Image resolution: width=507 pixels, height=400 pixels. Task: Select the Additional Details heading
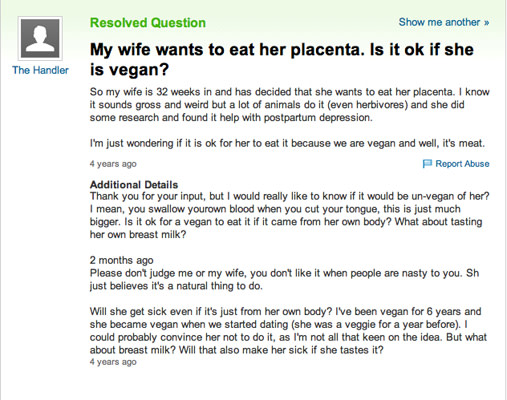(134, 185)
